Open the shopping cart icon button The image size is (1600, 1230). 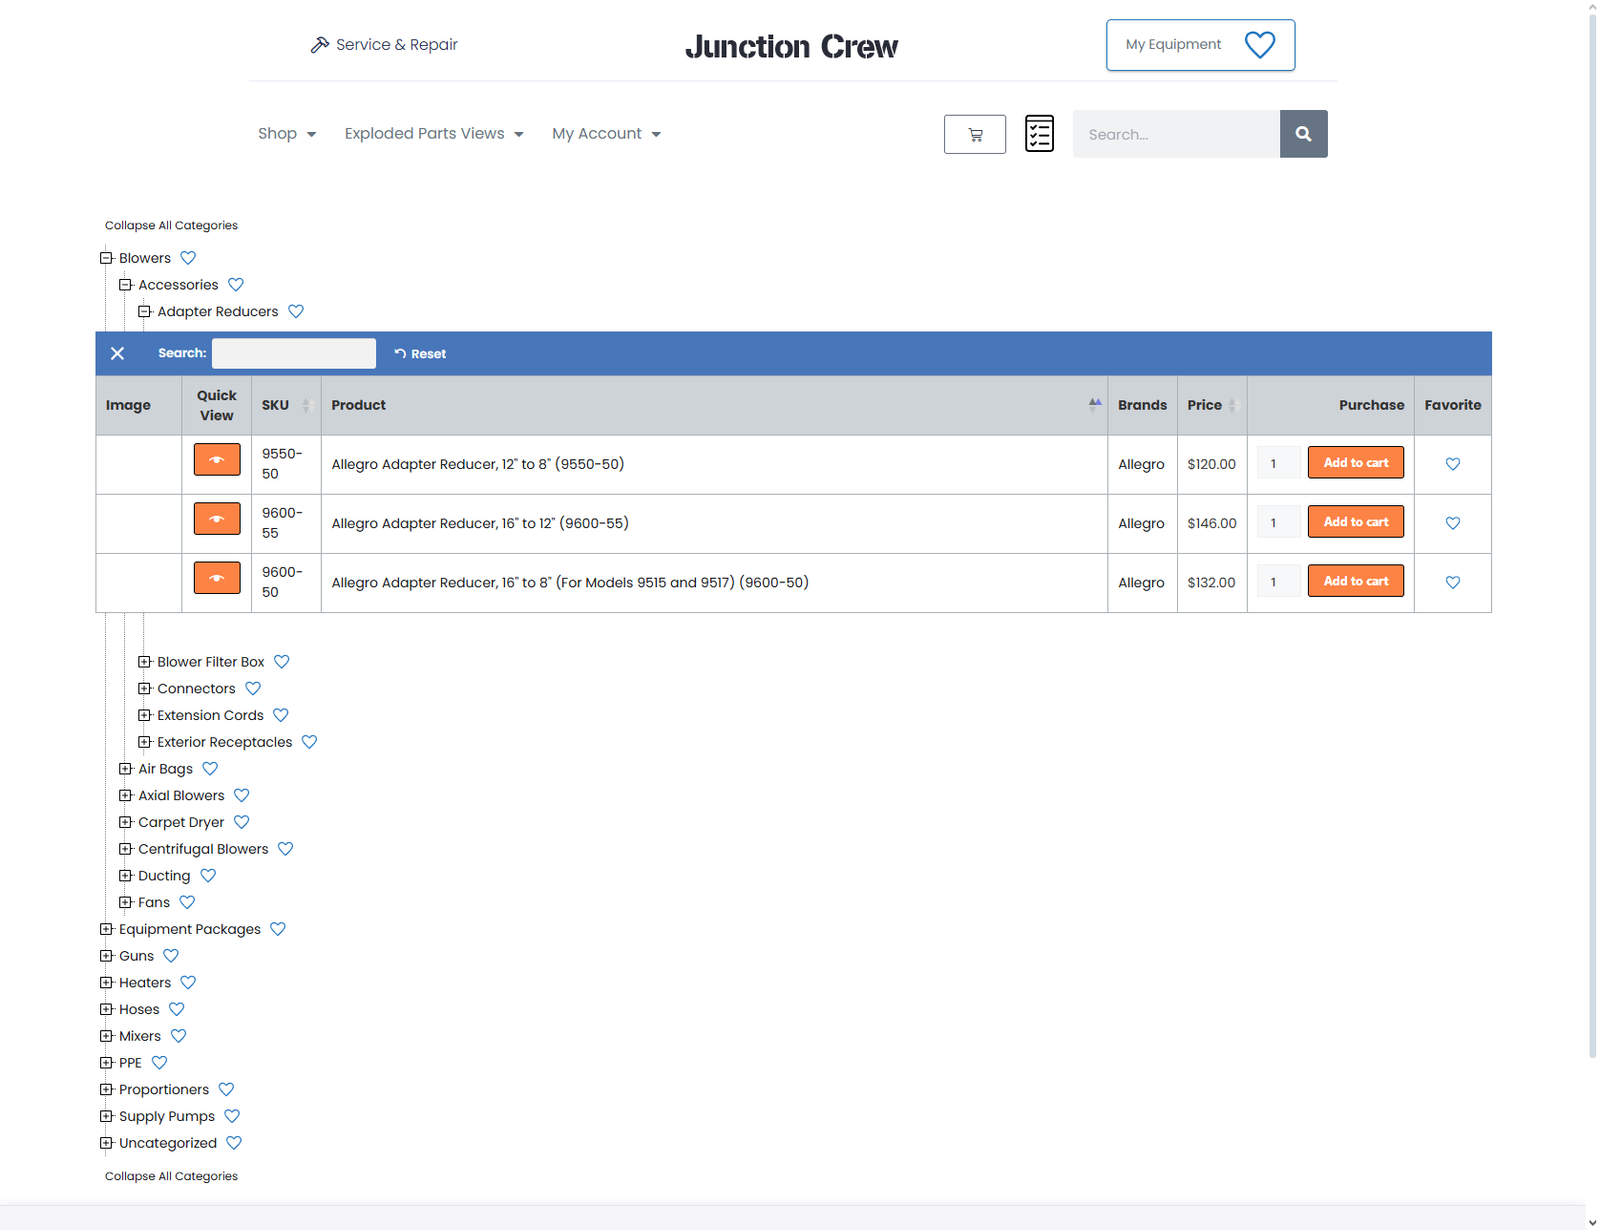(x=974, y=134)
